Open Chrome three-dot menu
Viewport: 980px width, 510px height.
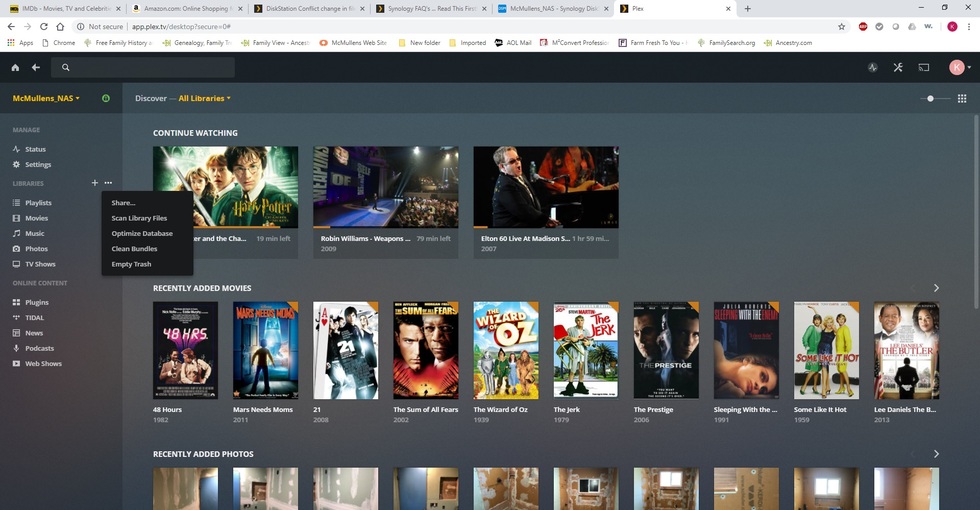click(969, 27)
